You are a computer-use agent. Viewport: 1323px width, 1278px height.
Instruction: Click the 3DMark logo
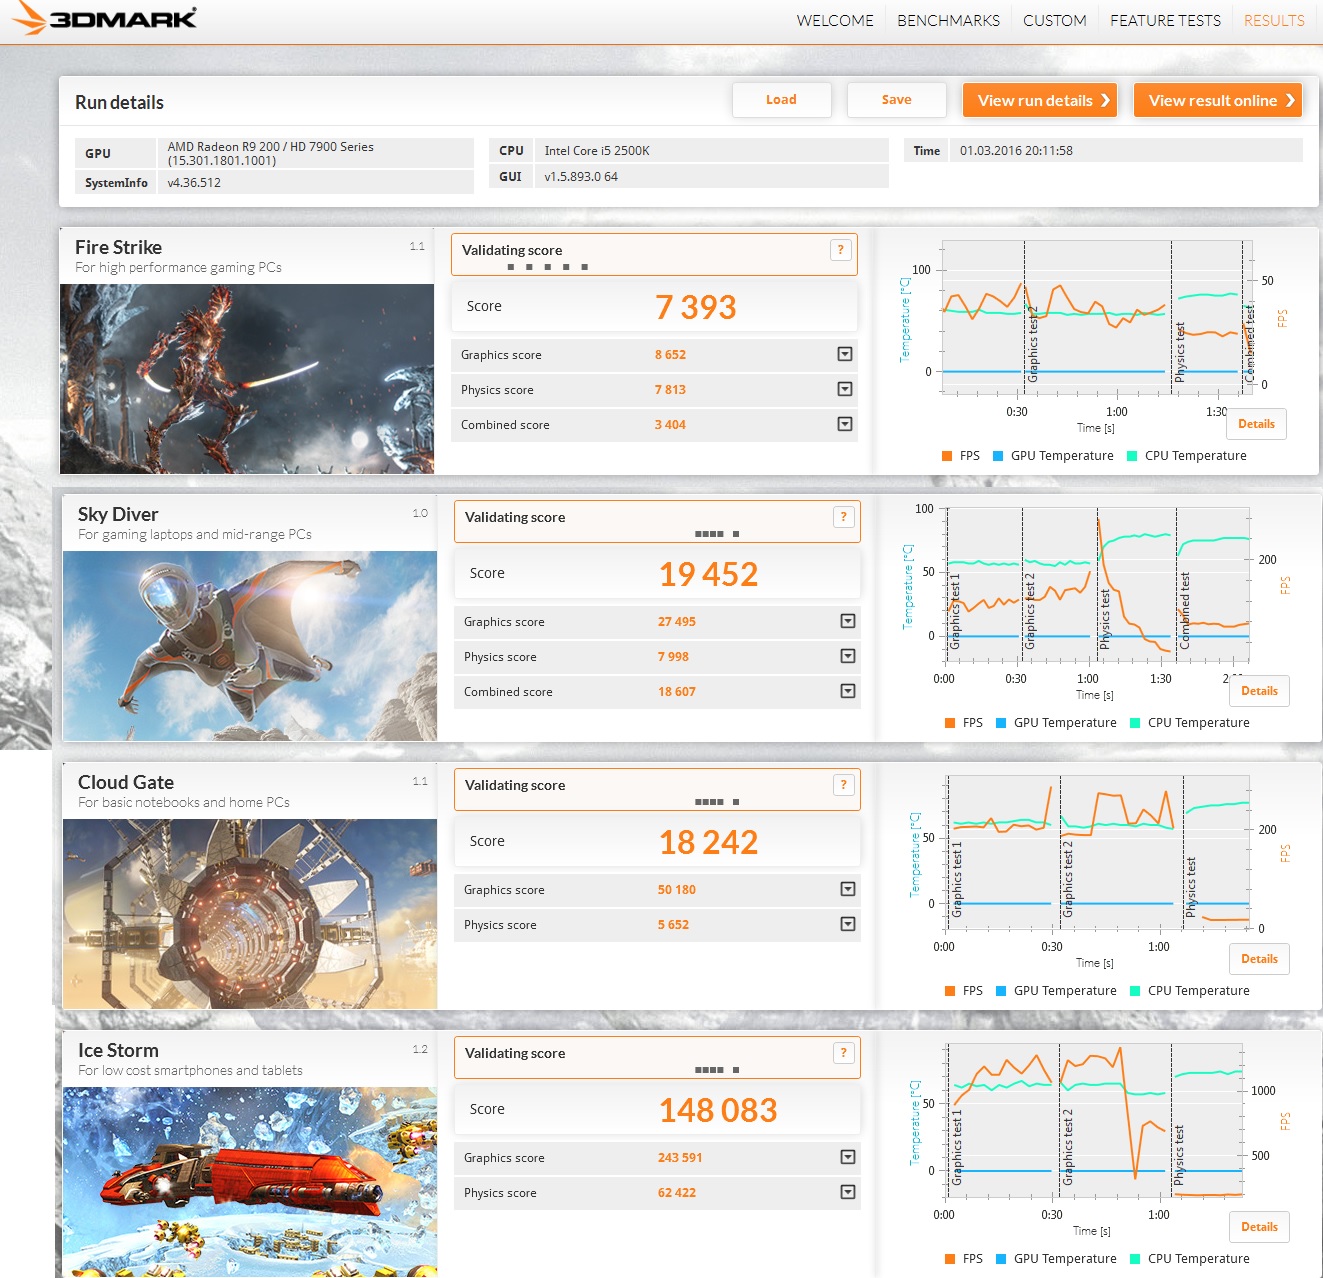(x=105, y=18)
